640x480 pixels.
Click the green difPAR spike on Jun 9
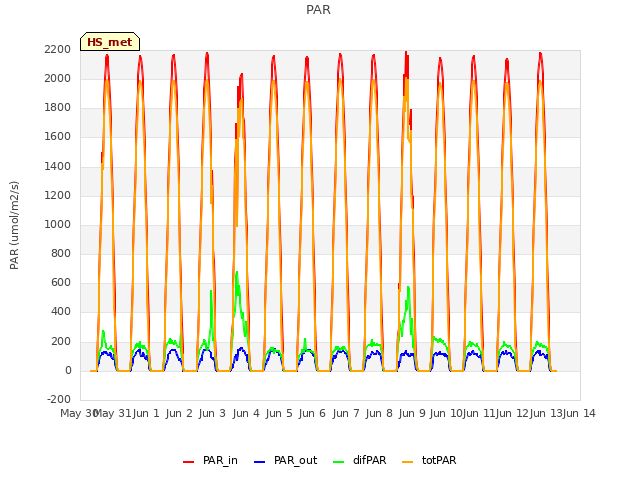(408, 288)
